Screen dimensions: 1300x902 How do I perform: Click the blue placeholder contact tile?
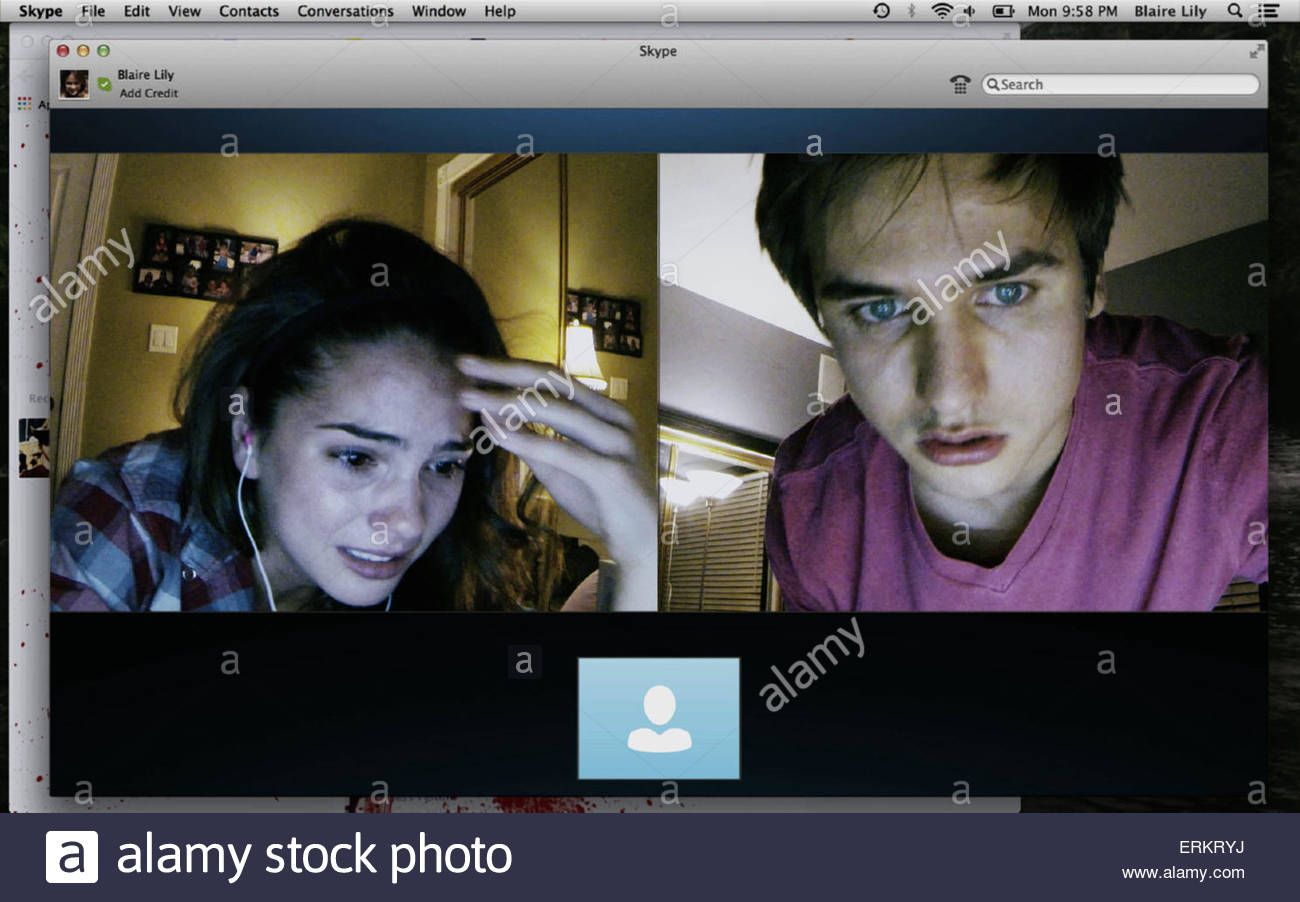[x=659, y=718]
